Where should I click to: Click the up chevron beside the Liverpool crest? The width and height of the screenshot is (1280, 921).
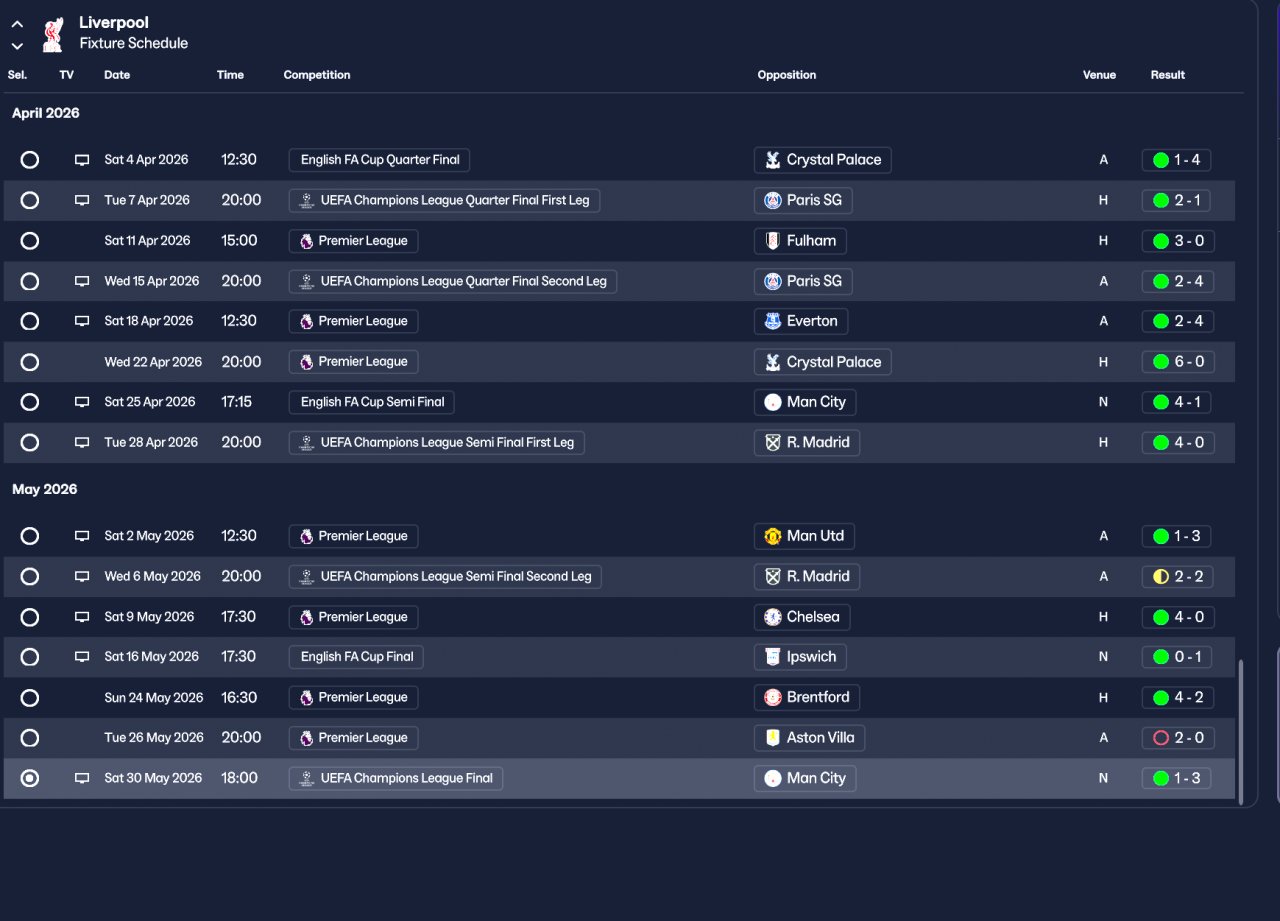pos(17,24)
